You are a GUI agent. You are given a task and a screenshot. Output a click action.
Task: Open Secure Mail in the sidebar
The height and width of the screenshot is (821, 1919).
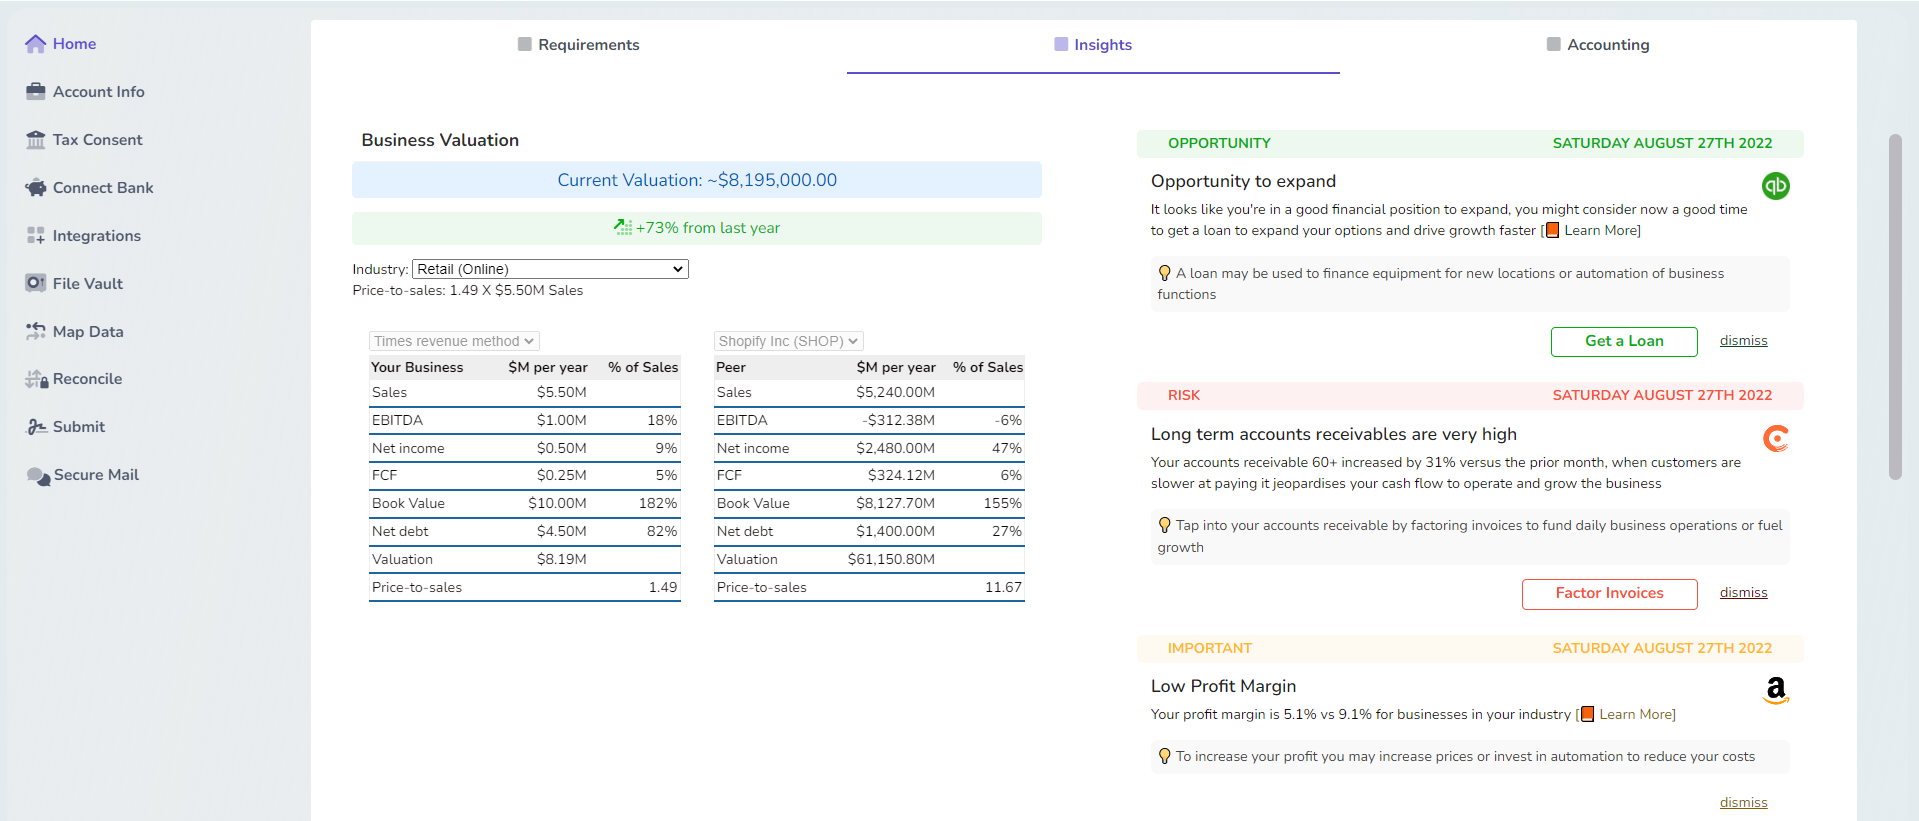click(82, 475)
